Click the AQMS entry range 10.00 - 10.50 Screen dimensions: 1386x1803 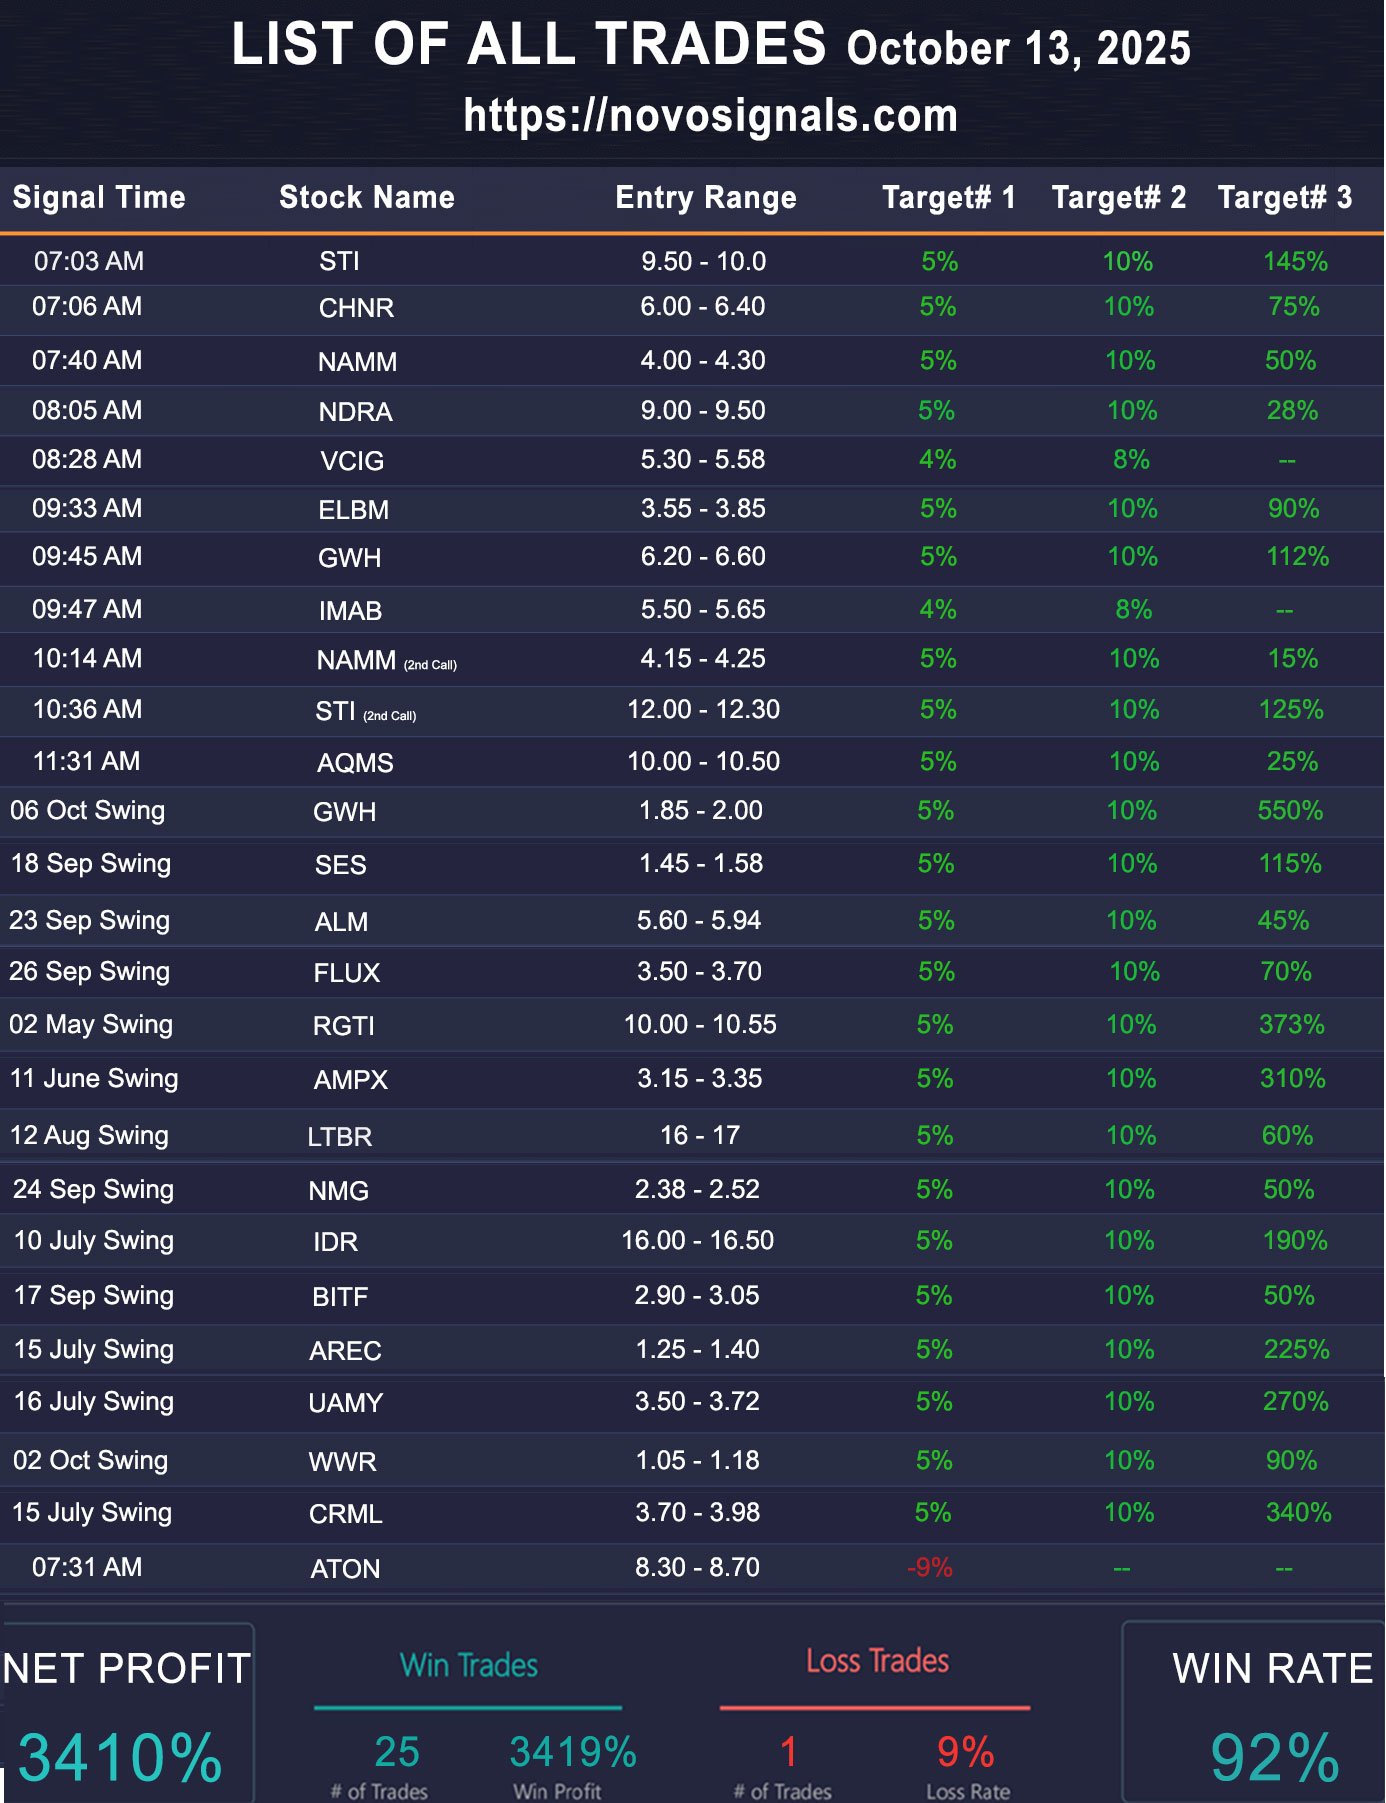703,762
